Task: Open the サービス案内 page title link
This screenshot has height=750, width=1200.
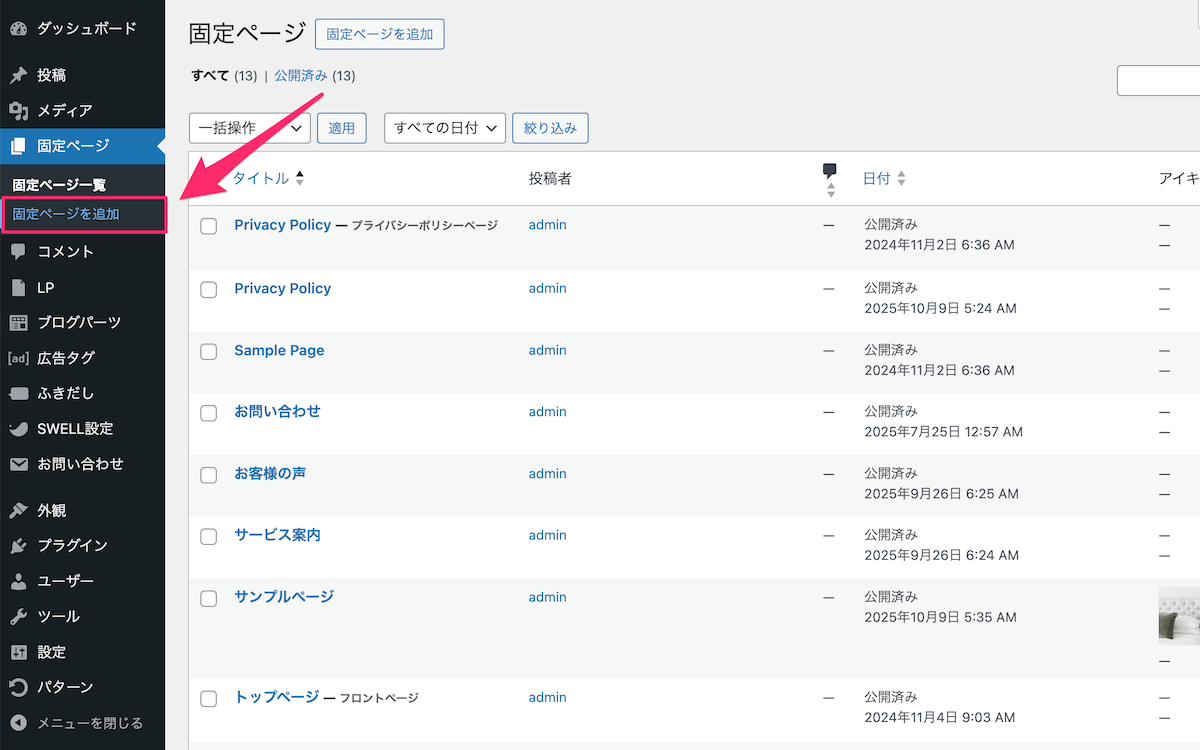Action: (277, 535)
